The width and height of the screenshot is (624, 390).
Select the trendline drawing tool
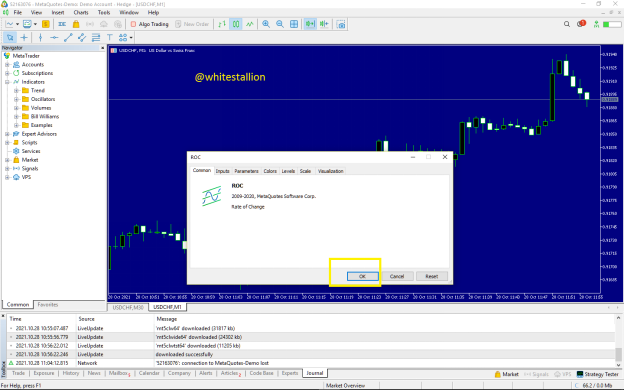tap(68, 37)
